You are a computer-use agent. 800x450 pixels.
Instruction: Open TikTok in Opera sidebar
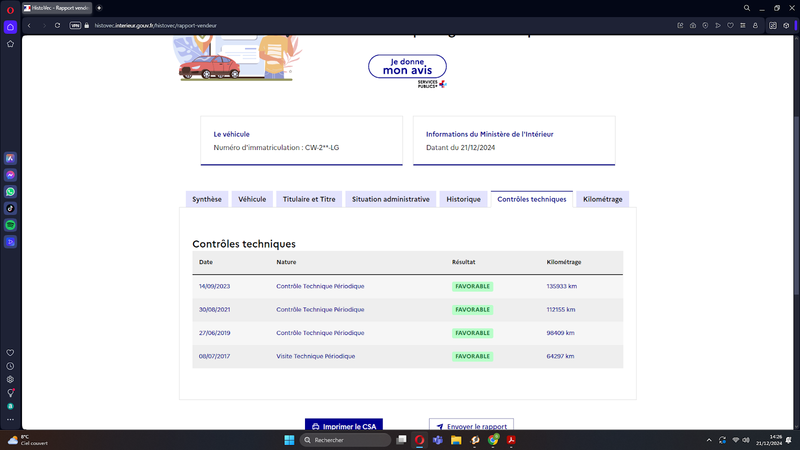tap(10, 208)
